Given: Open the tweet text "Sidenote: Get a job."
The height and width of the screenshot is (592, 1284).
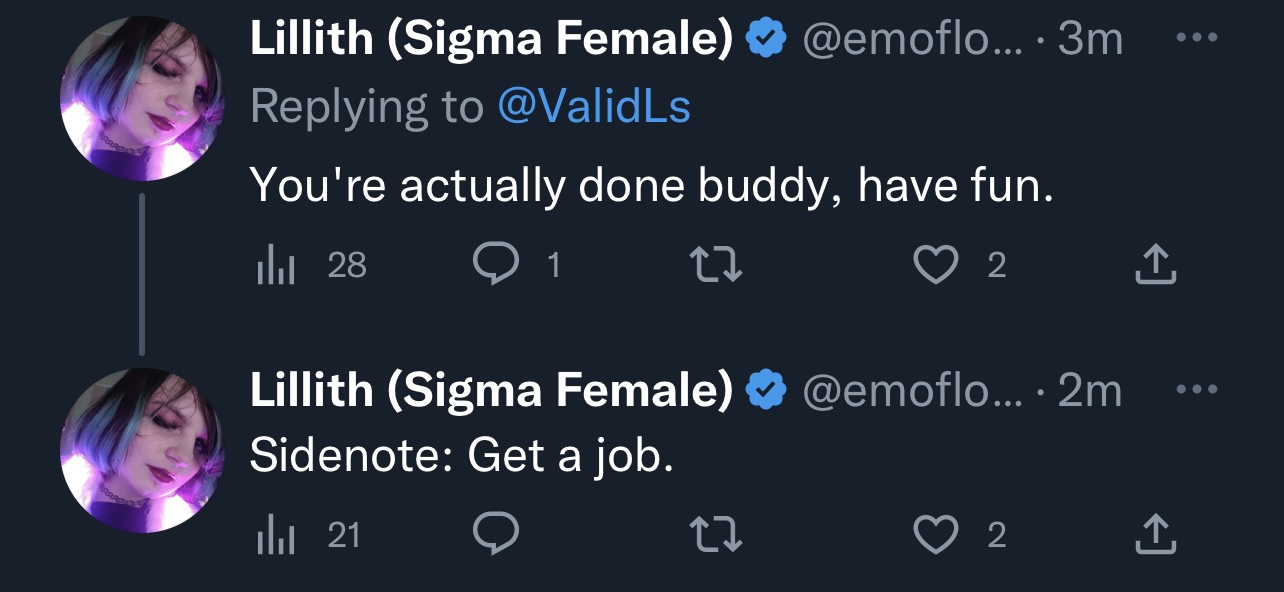Looking at the screenshot, I should (x=461, y=457).
